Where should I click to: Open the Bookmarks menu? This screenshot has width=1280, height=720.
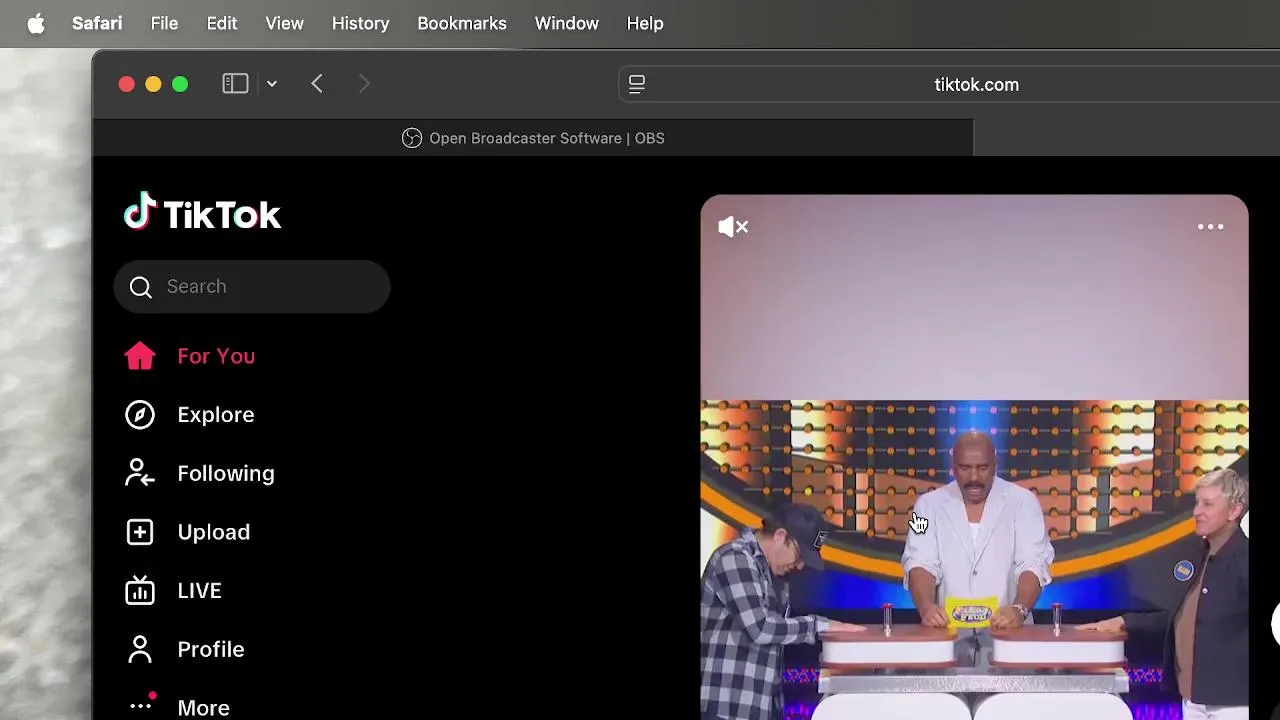[461, 23]
